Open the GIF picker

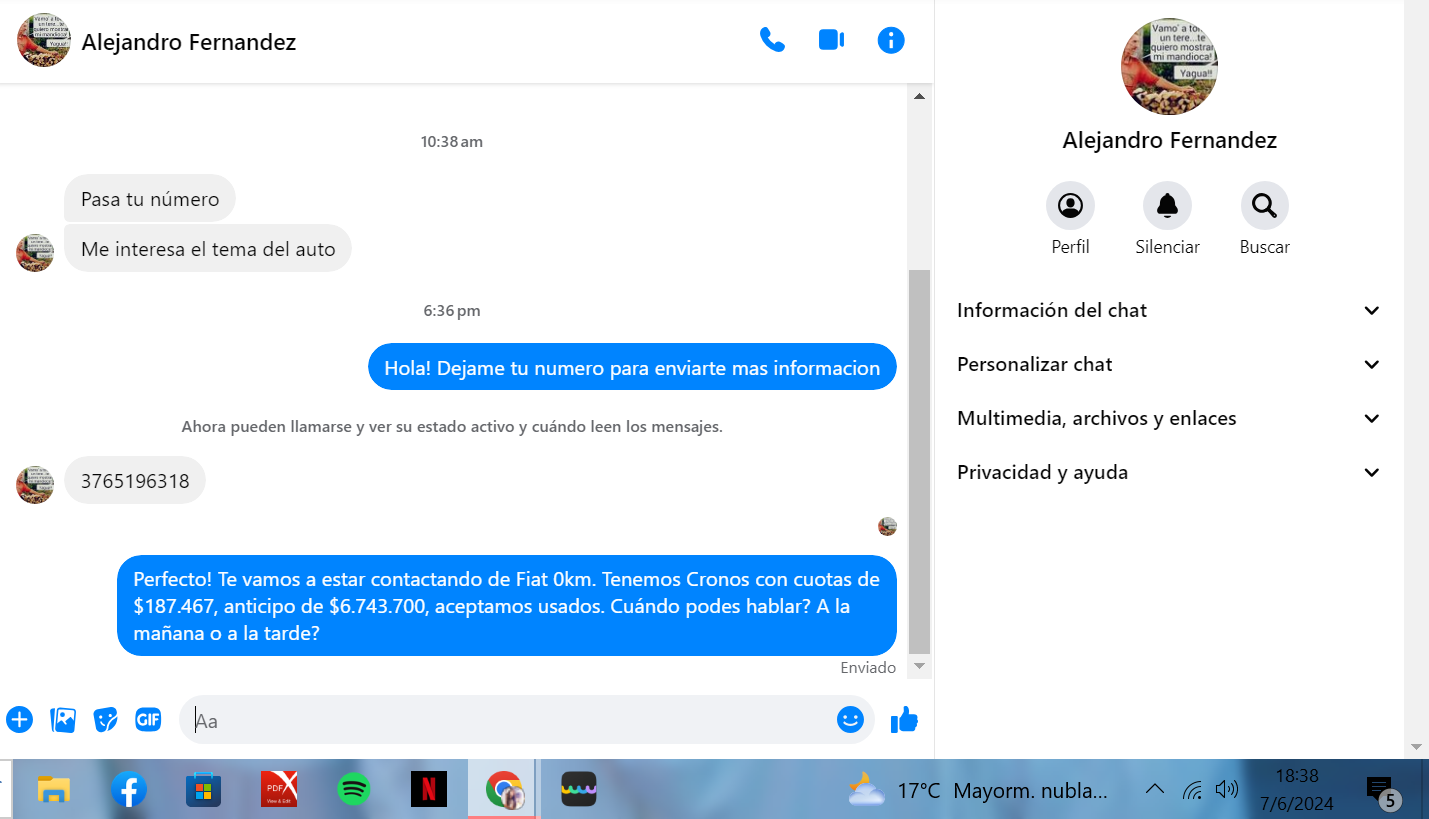pyautogui.click(x=148, y=719)
